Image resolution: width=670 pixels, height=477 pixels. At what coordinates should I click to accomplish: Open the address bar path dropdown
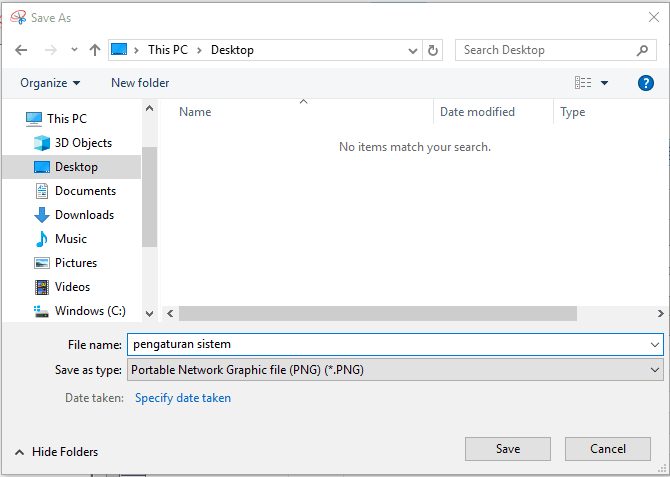[412, 50]
